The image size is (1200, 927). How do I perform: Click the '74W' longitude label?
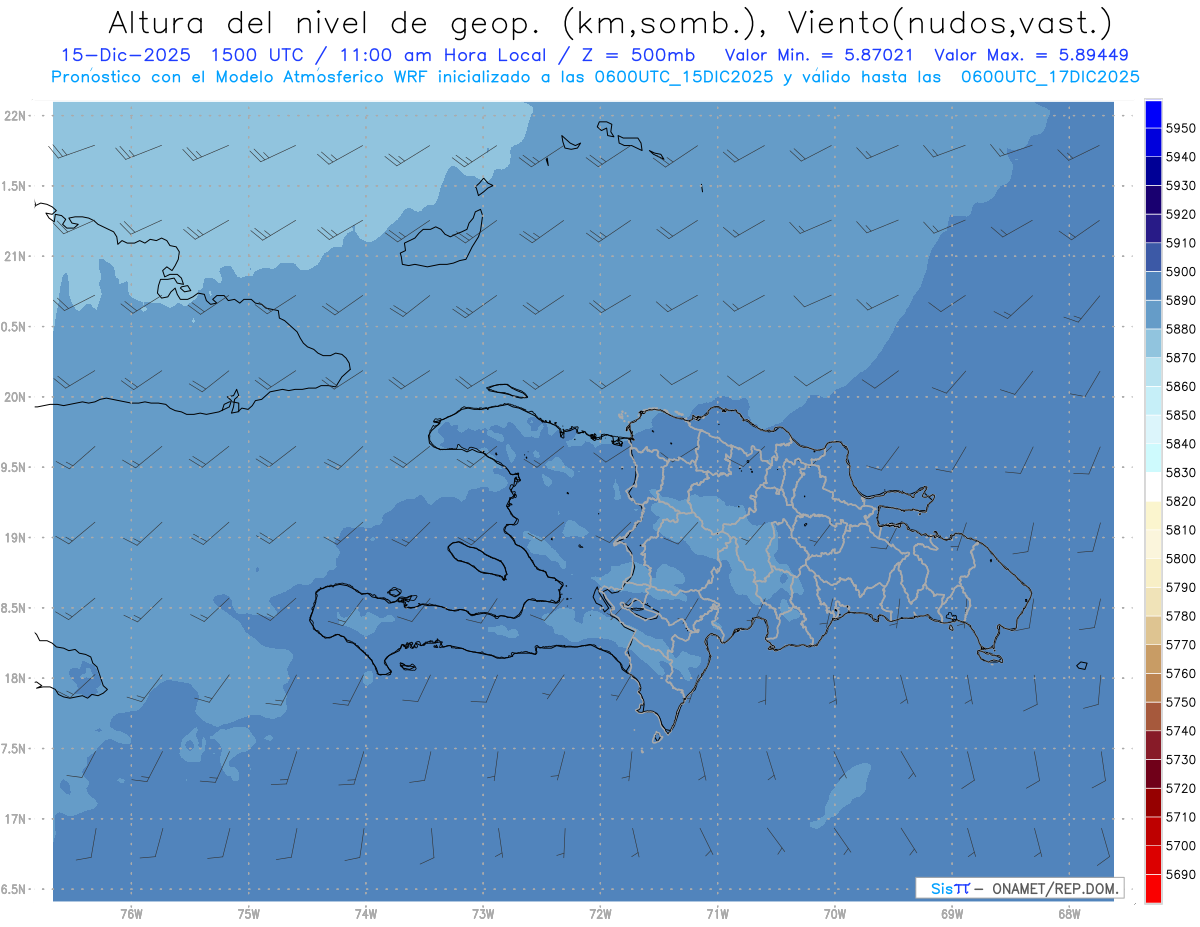(x=366, y=914)
